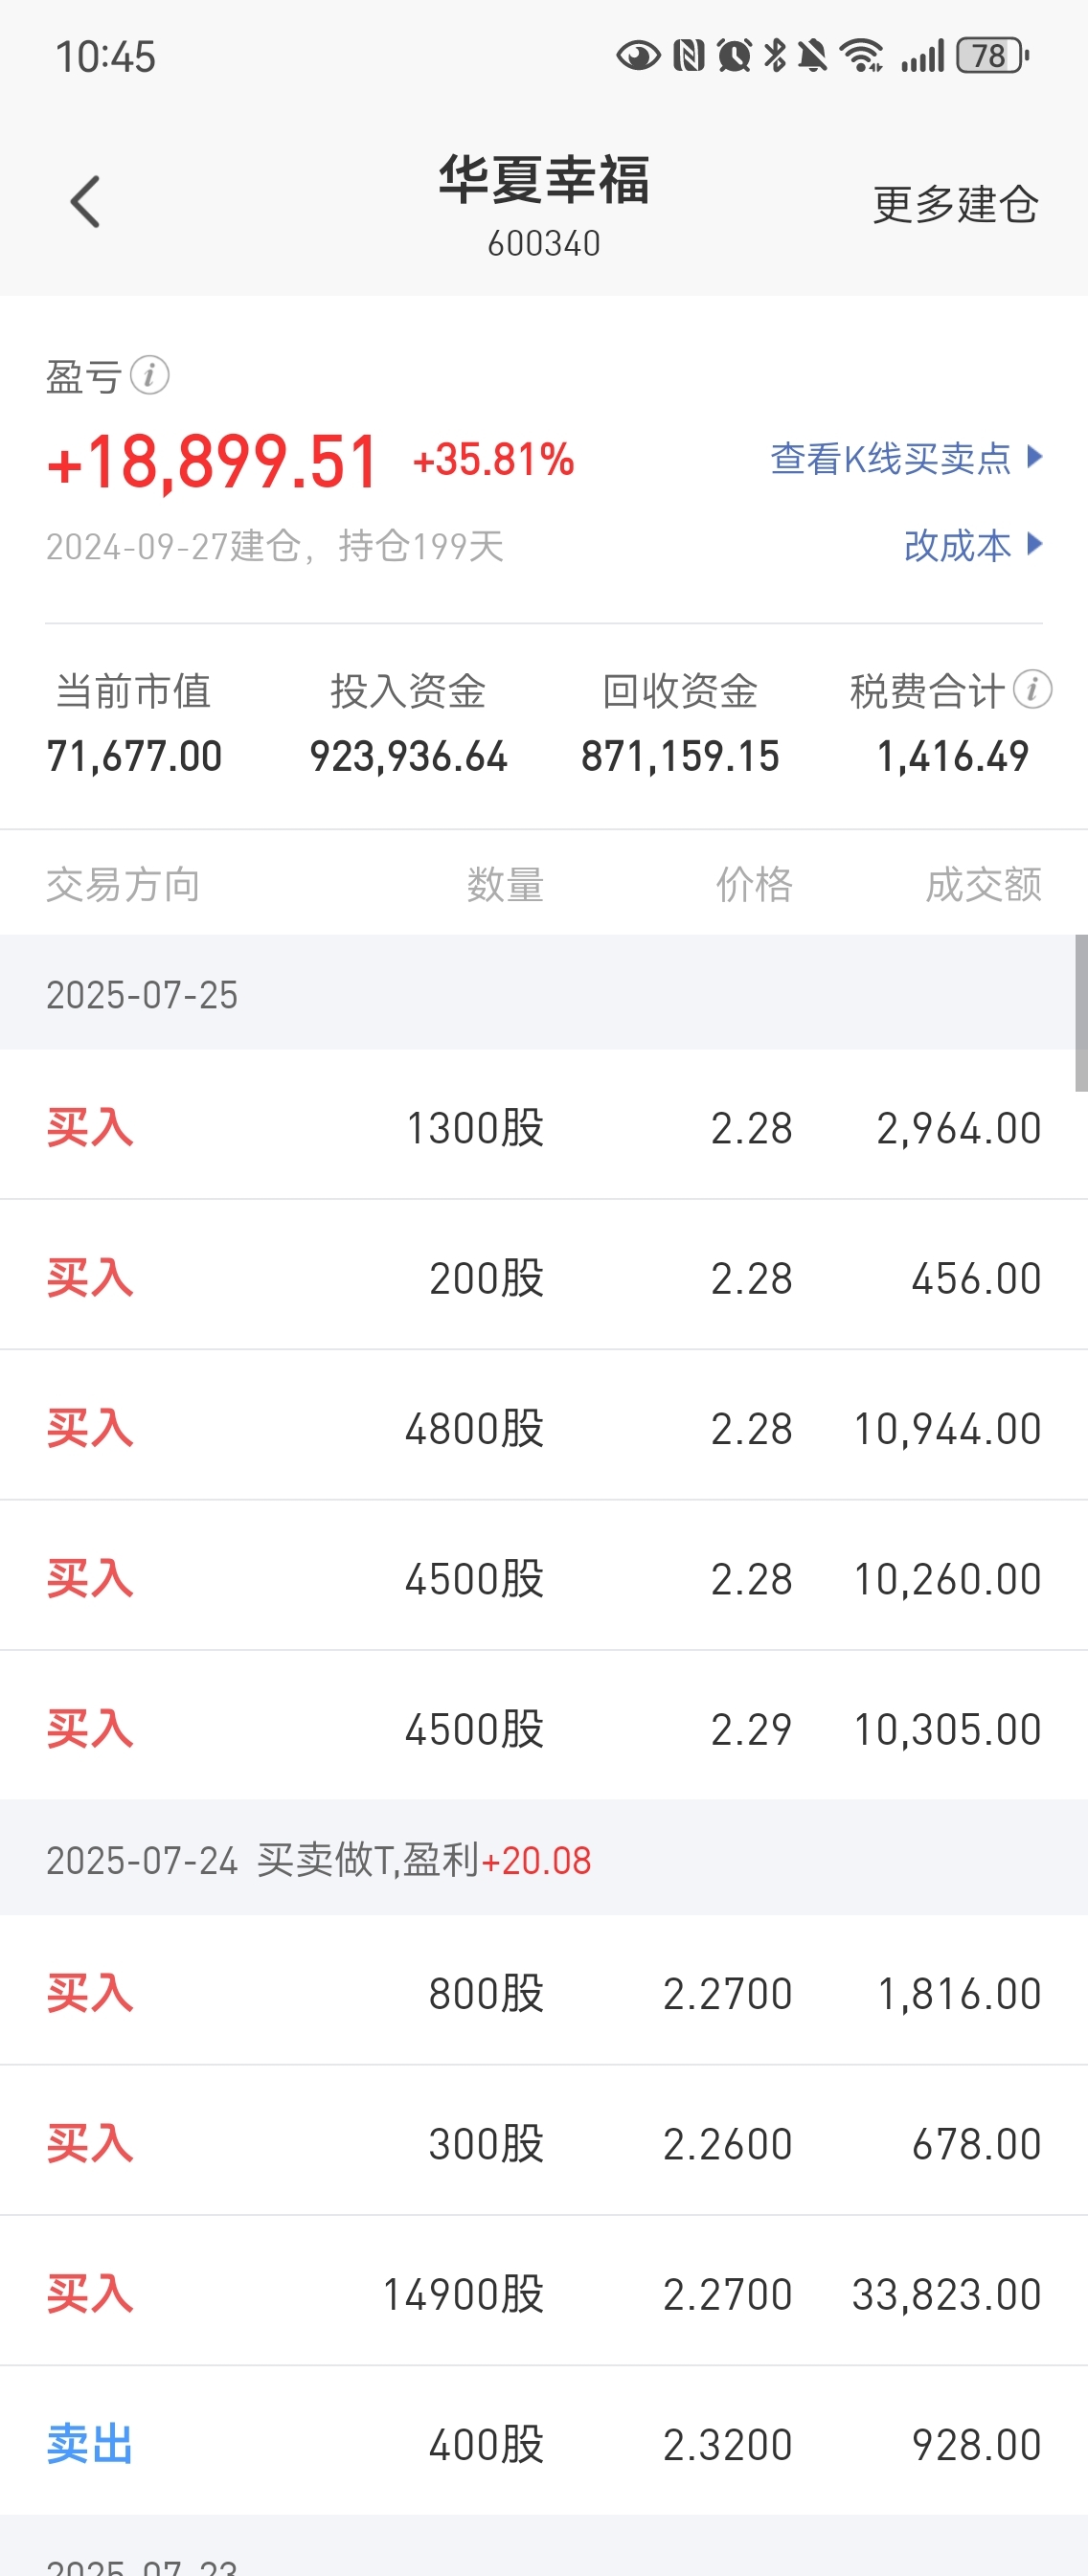Tap the eye comfort status icon
The width and height of the screenshot is (1088, 2576).
[638, 56]
